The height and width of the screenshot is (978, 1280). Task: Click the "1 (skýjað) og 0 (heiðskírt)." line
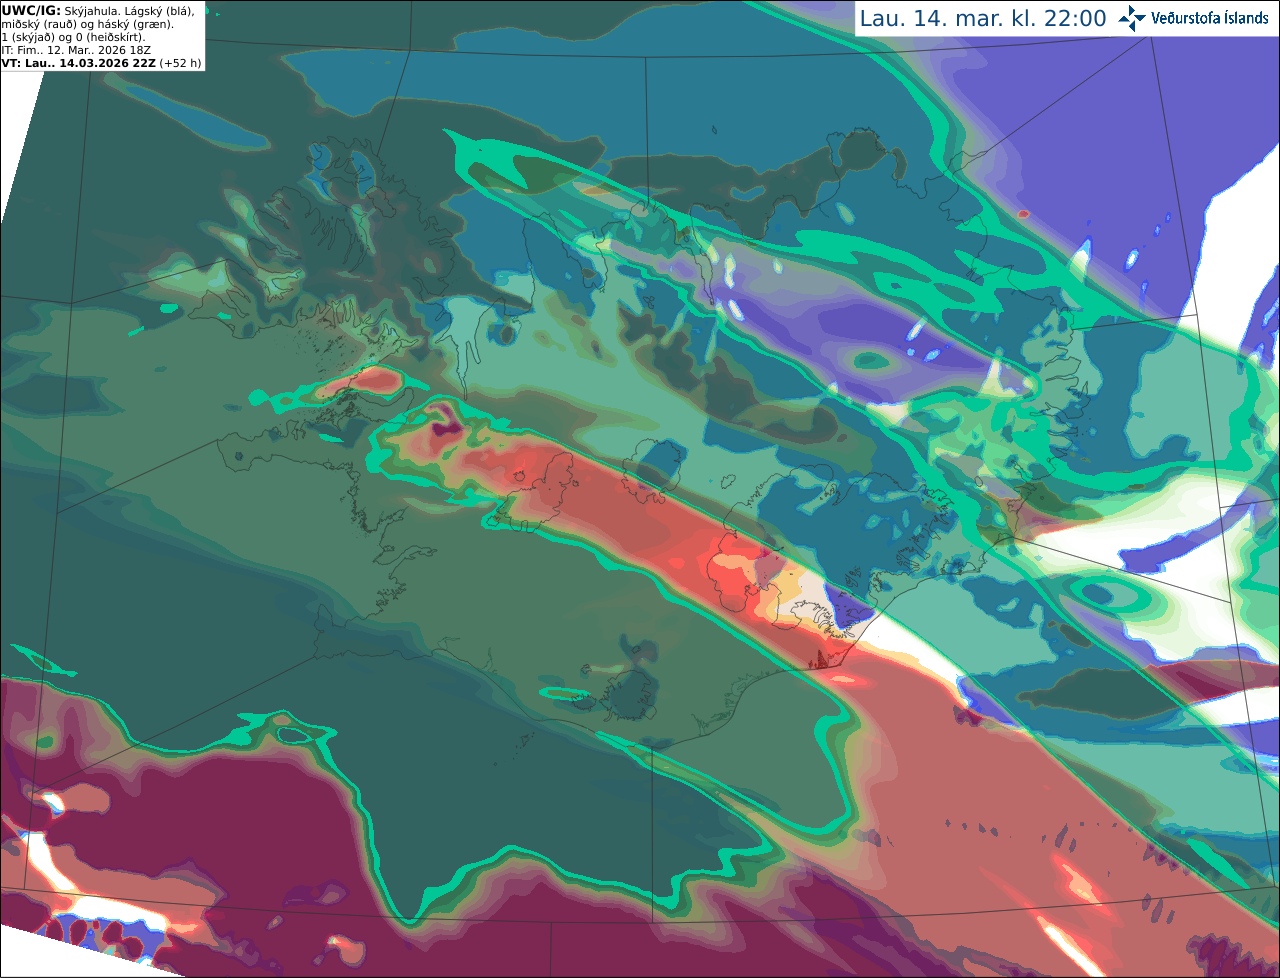[73, 37]
